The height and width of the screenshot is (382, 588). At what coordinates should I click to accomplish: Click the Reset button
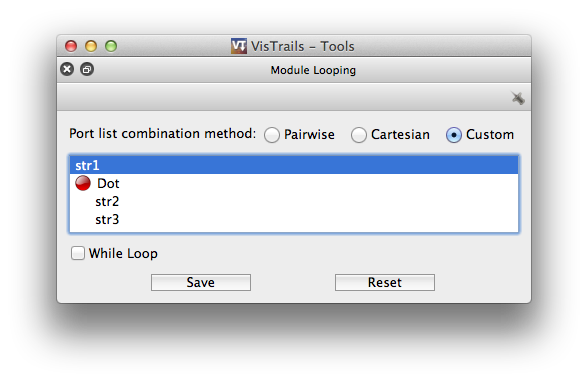[x=385, y=282]
